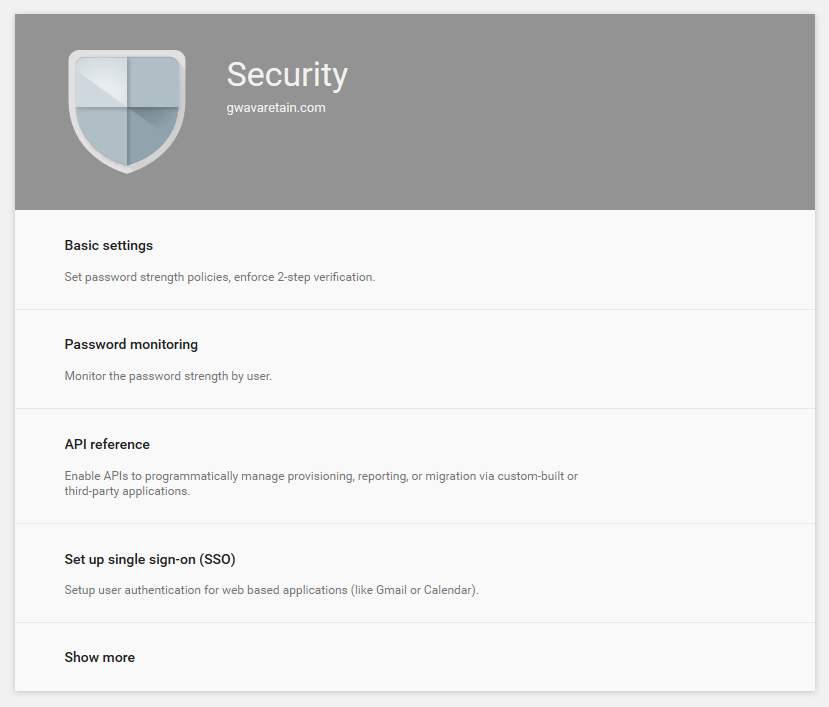The height and width of the screenshot is (707, 829).
Task: Open Basic settings section
Action: click(109, 245)
